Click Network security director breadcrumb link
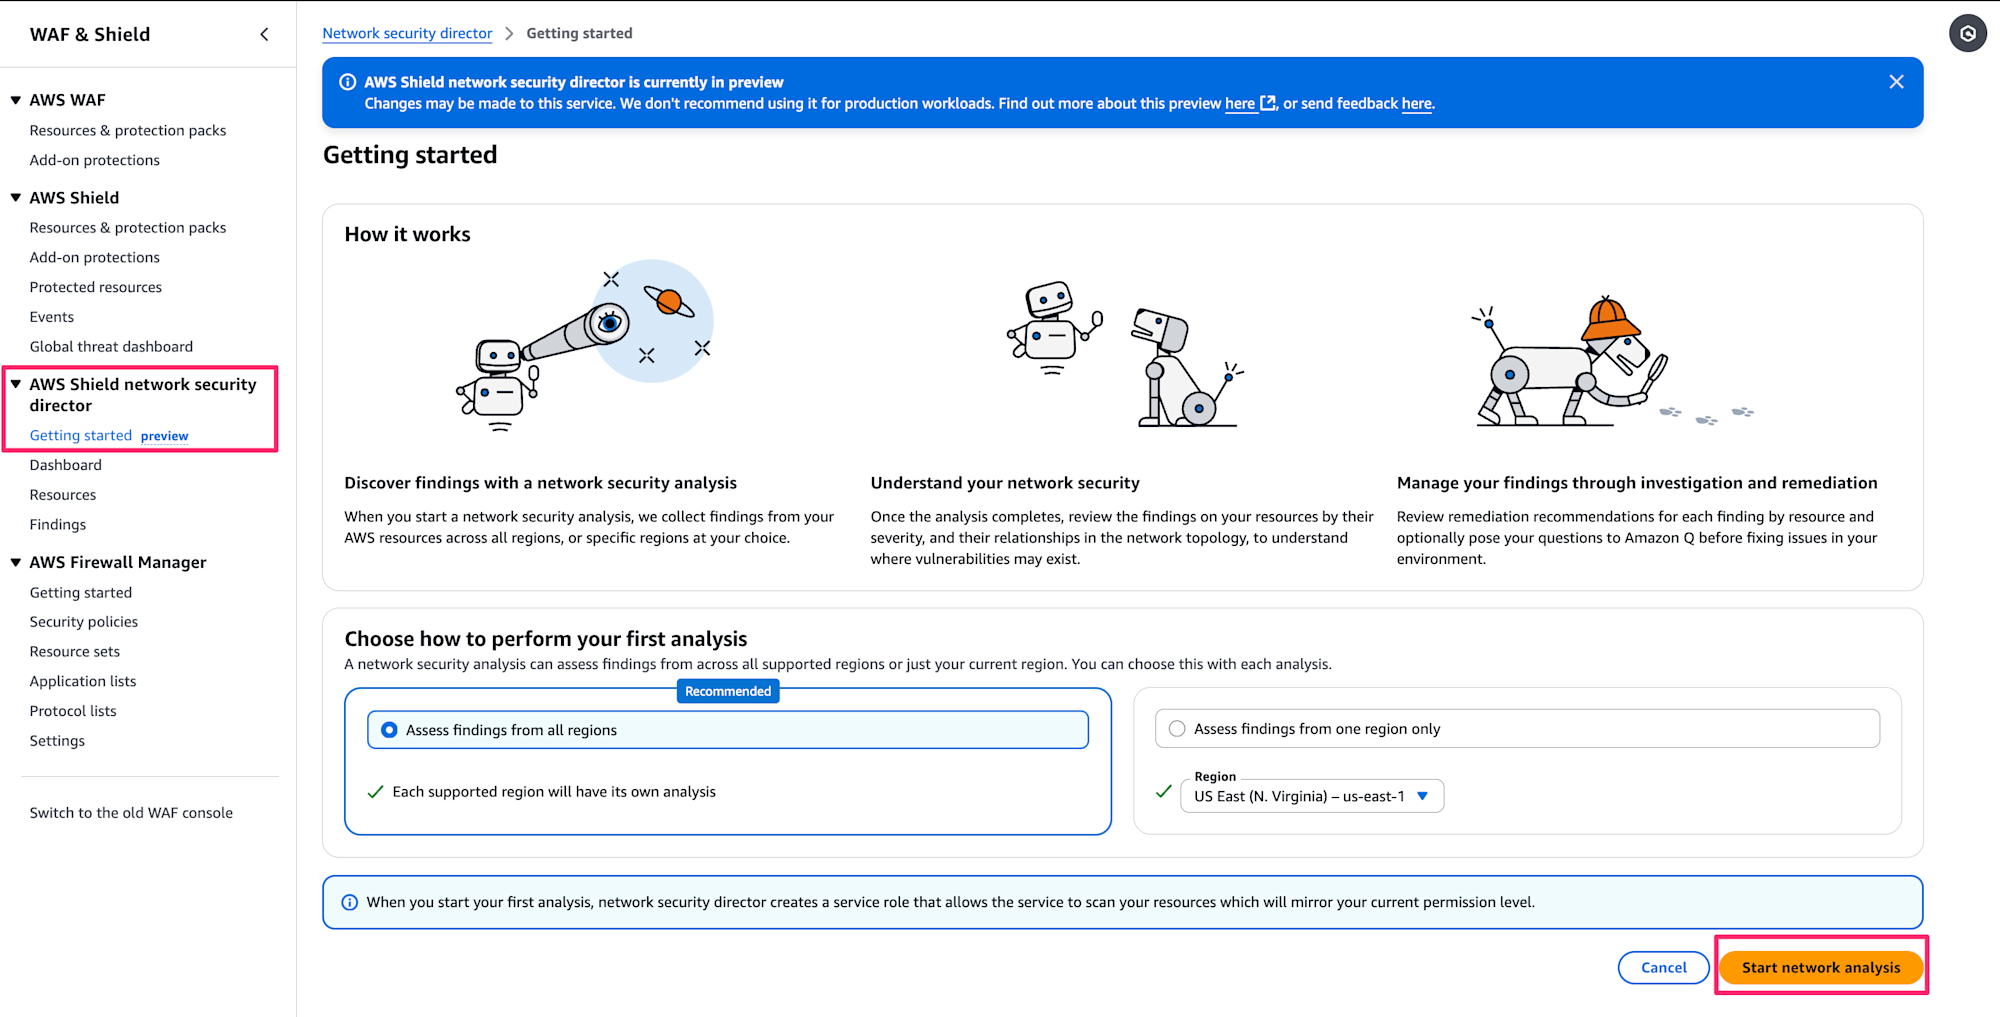Image resolution: width=2000 pixels, height=1017 pixels. 407,33
